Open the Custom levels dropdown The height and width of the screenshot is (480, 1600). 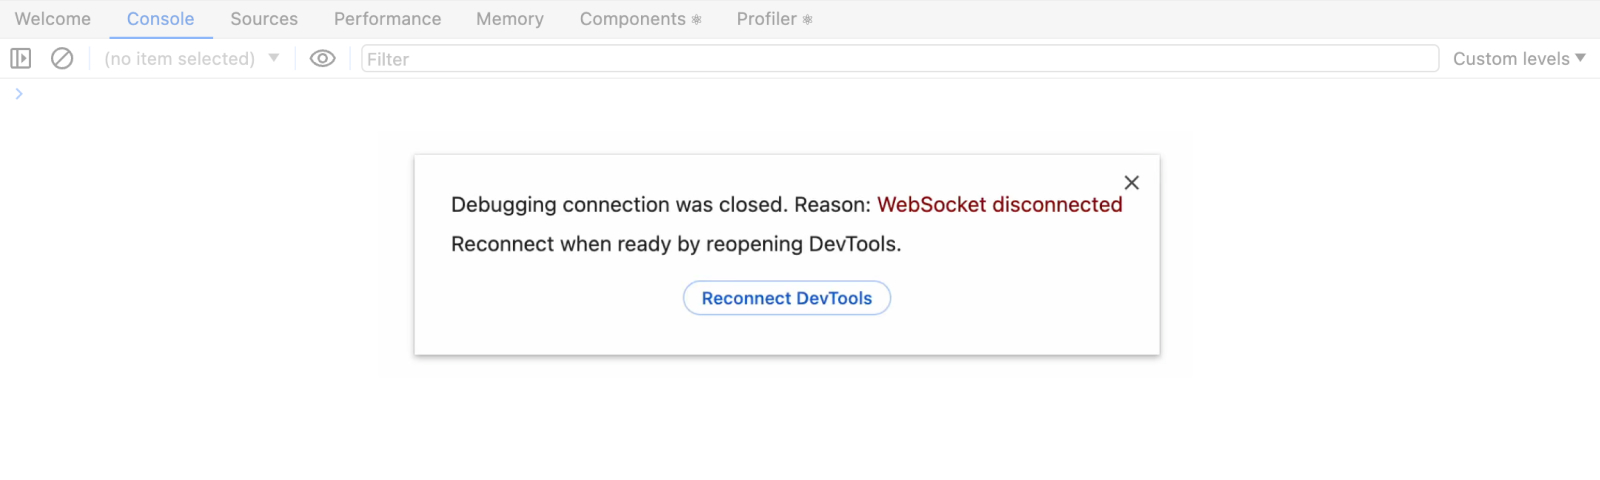point(1510,59)
